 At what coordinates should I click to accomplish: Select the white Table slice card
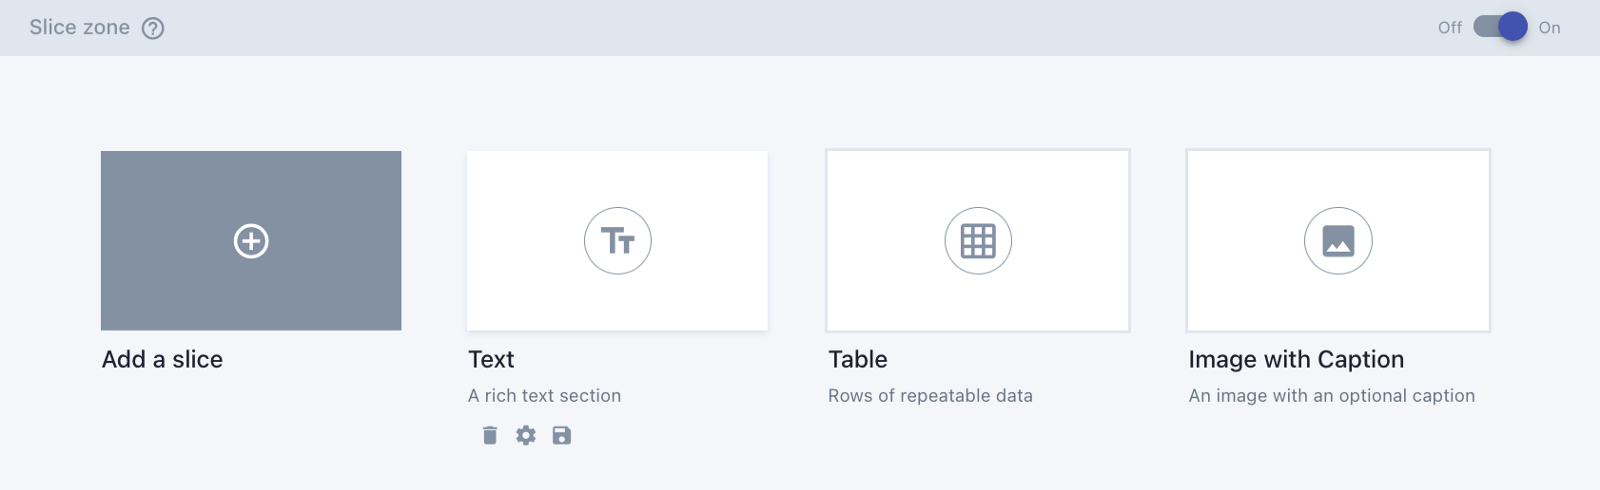click(978, 241)
